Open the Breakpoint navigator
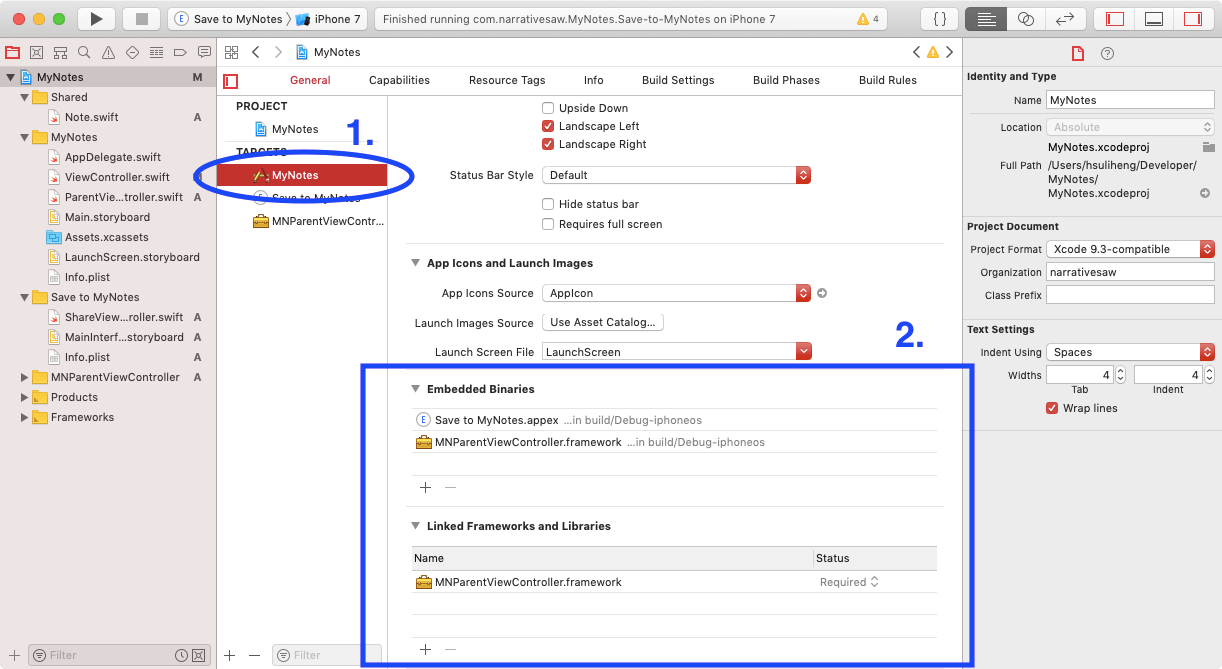 point(181,52)
